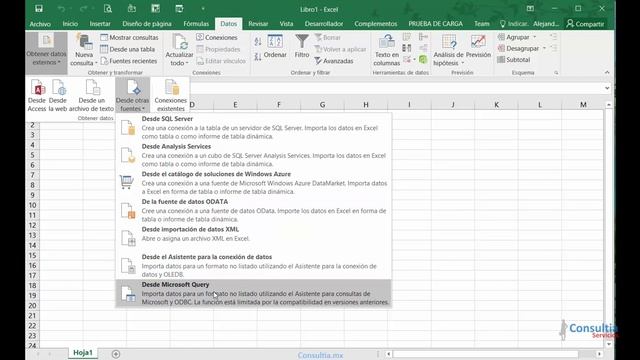
Task: Open Análisis de hipótesis dropdown
Action: click(x=448, y=51)
